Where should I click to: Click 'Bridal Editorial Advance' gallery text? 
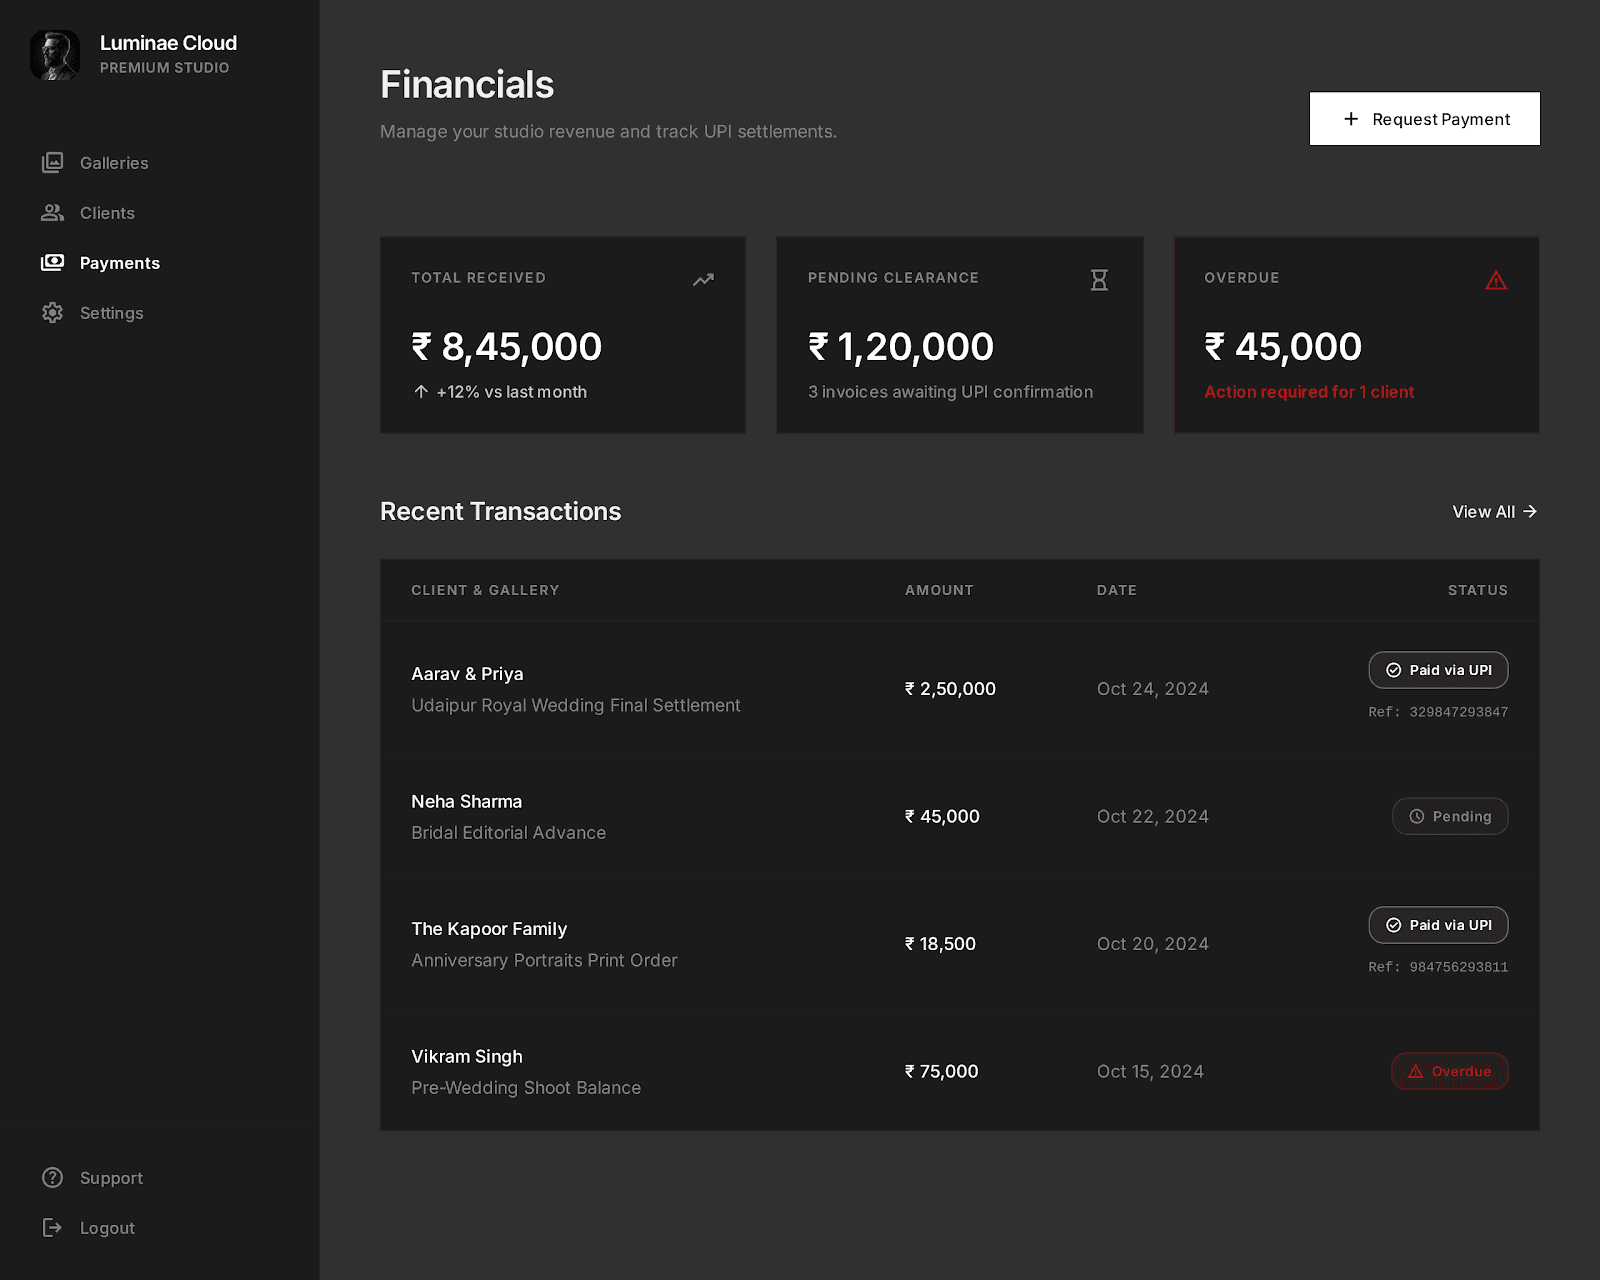click(509, 833)
